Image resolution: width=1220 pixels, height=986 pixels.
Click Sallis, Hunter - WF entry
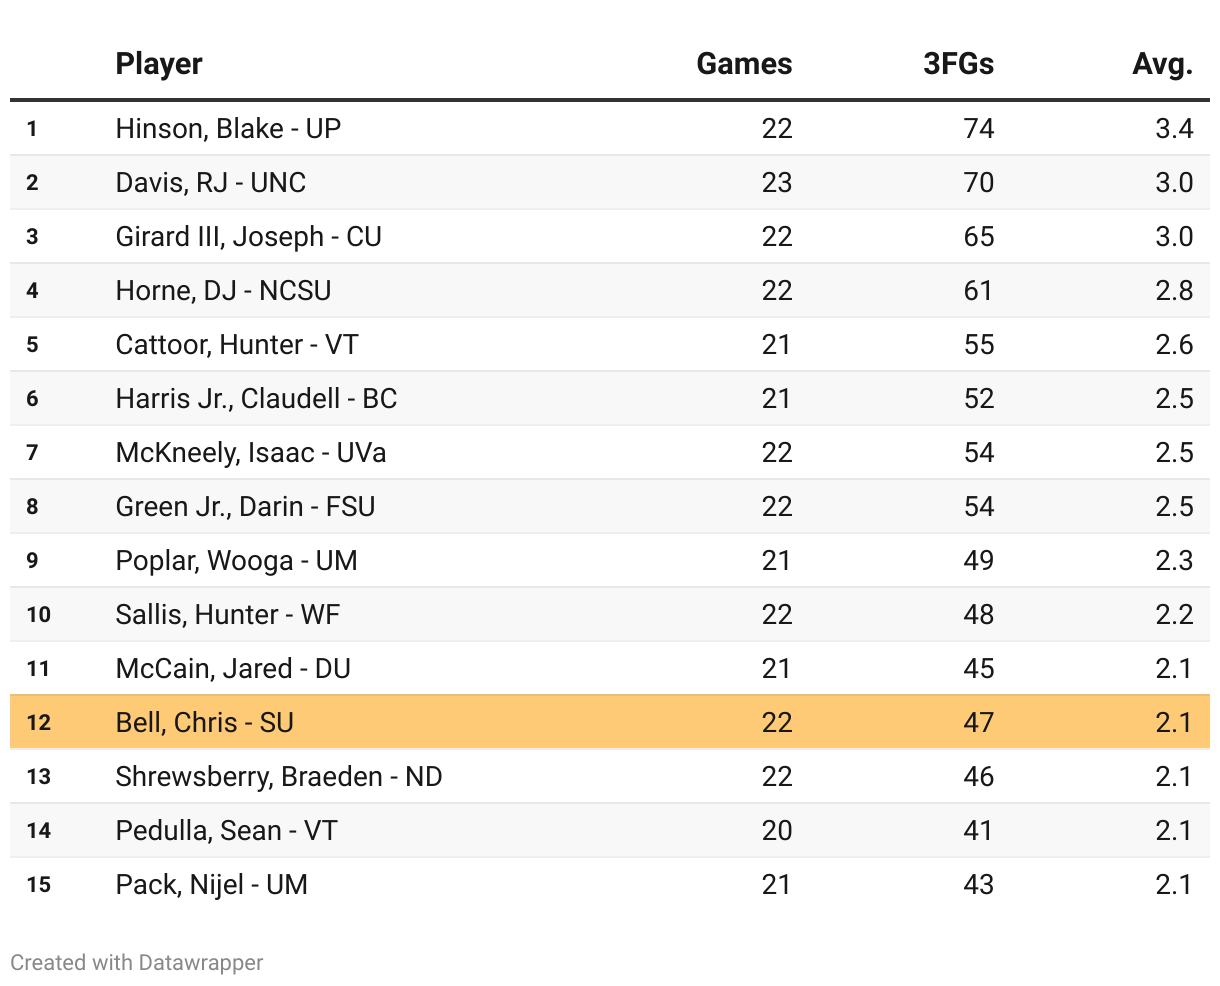(x=228, y=615)
